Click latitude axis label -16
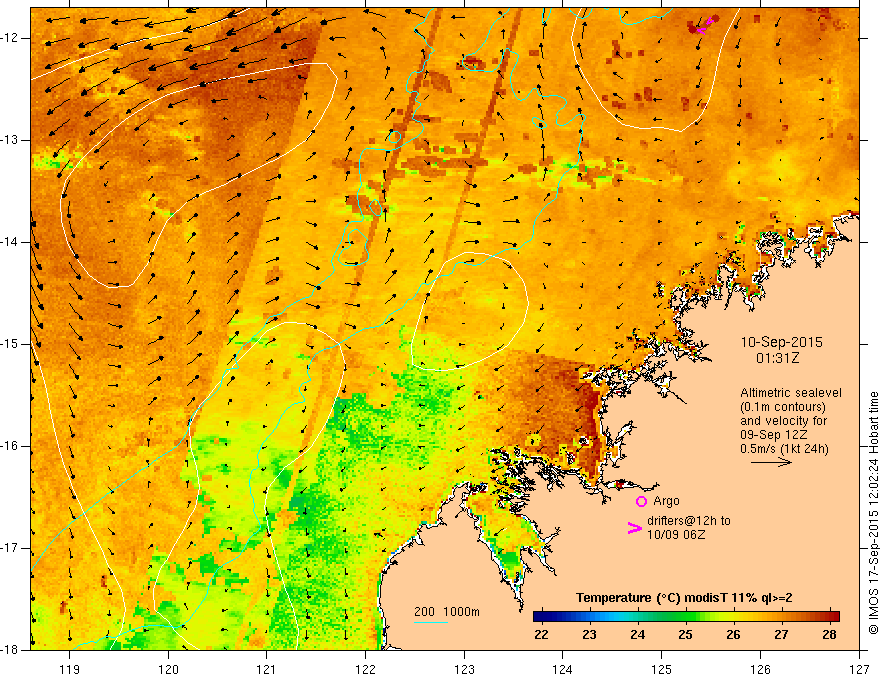The image size is (880, 680). (x=11, y=446)
